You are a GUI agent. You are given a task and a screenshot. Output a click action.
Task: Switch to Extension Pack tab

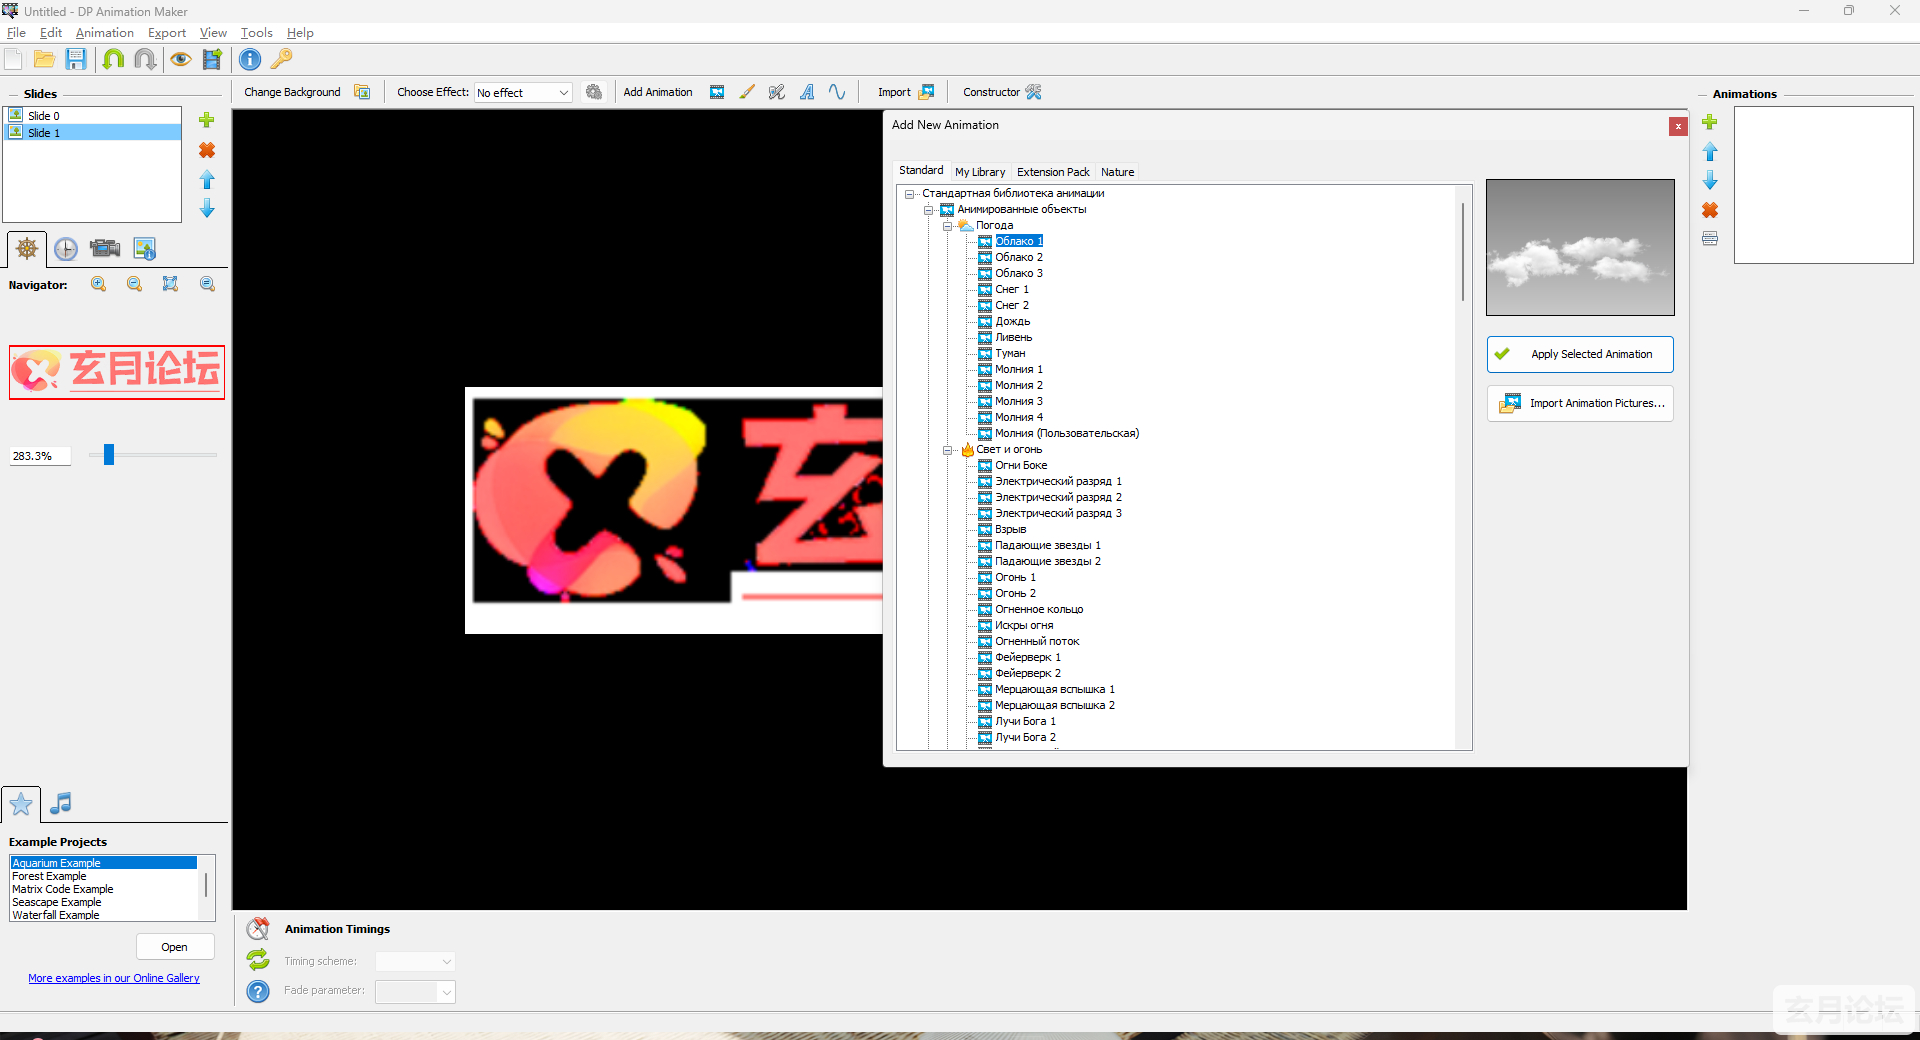(1053, 172)
